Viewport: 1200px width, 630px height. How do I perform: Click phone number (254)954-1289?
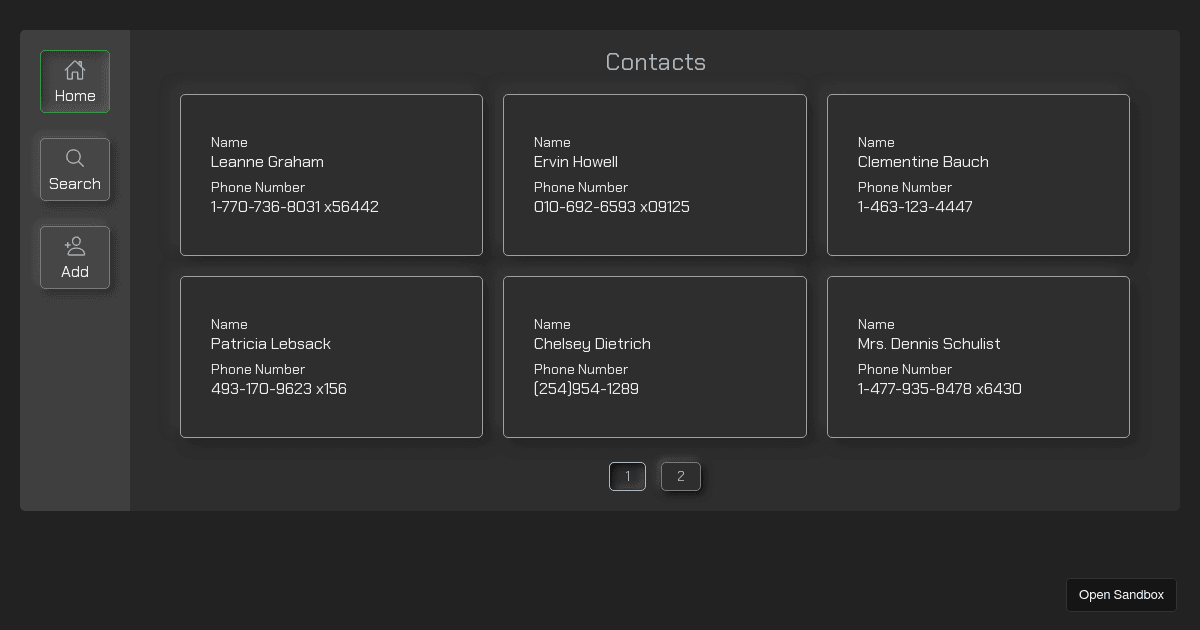coord(586,389)
